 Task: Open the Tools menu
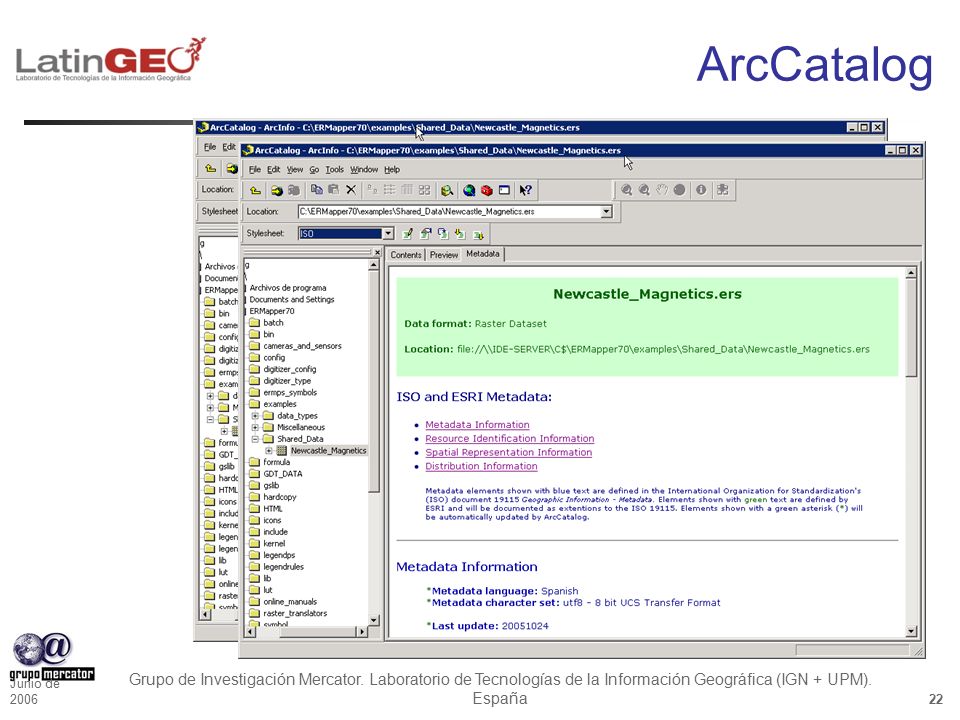[x=334, y=170]
